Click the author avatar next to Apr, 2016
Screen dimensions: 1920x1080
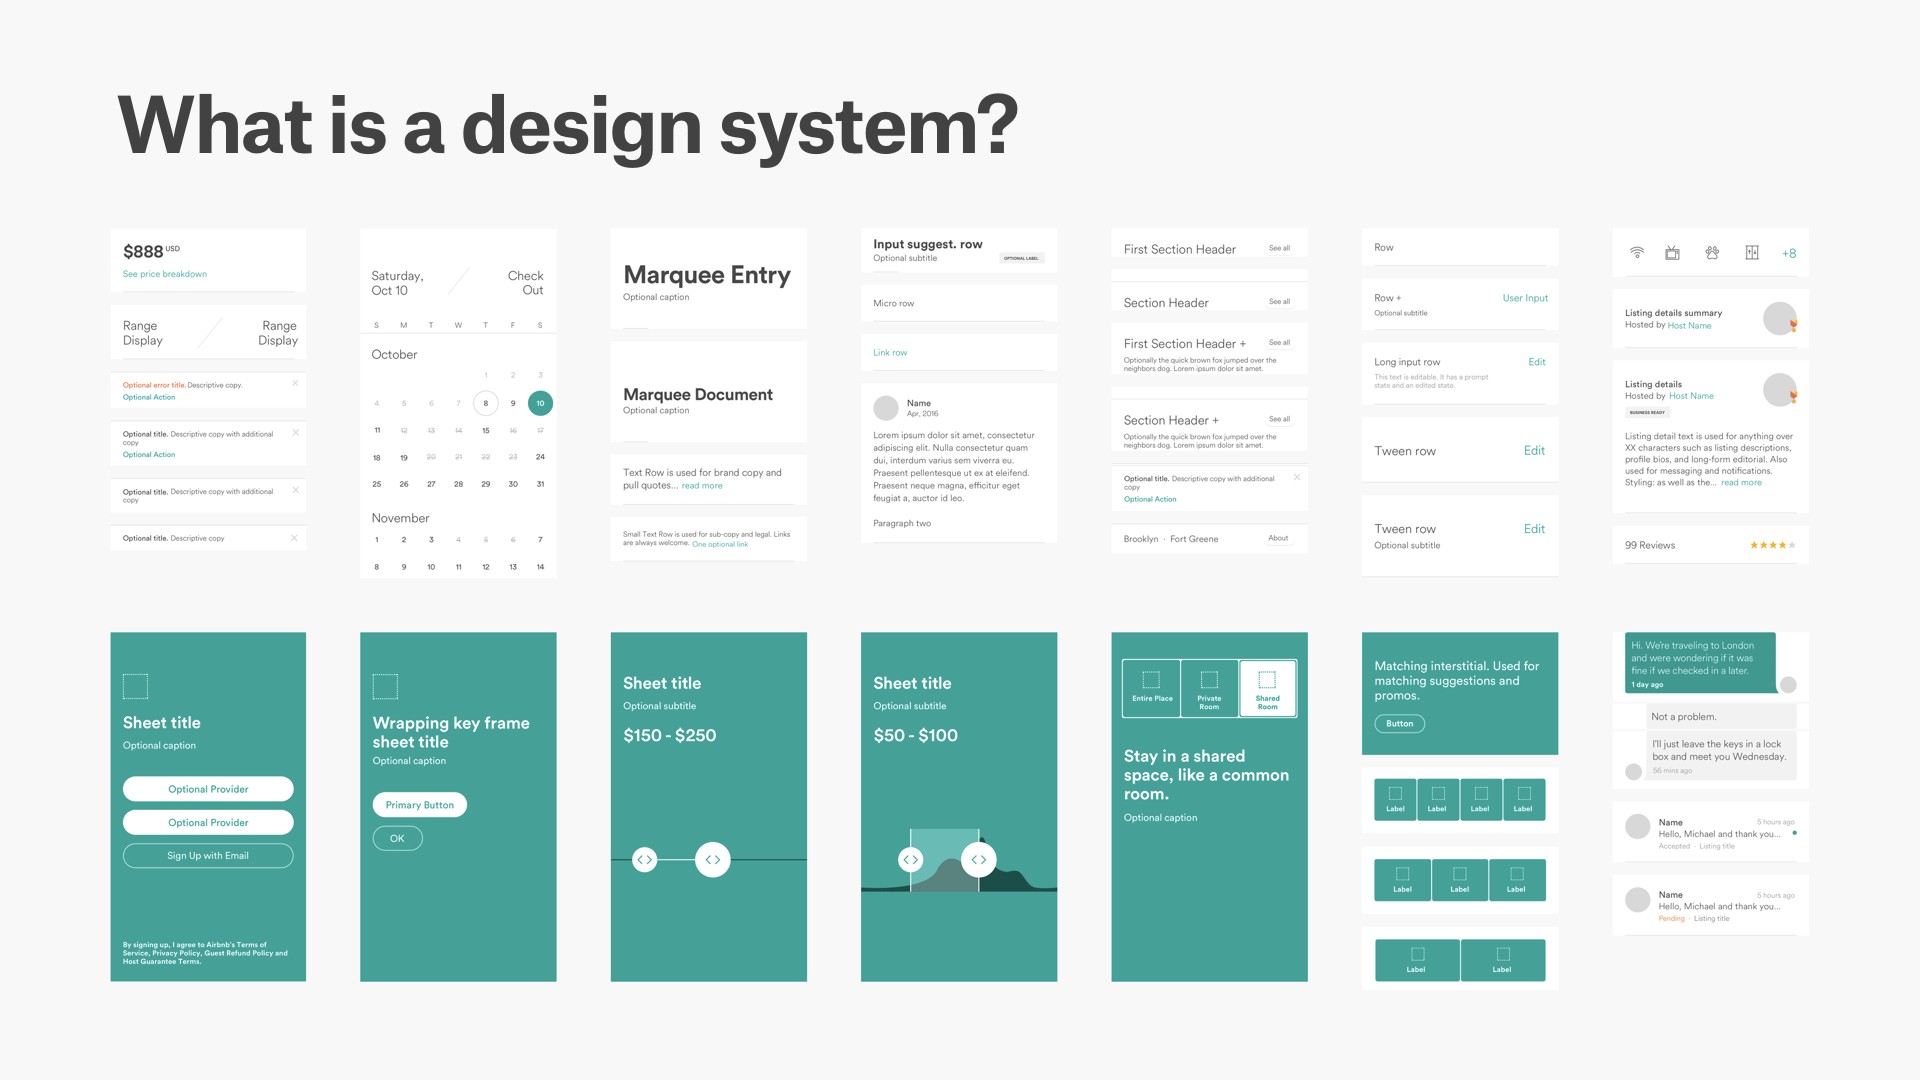(x=886, y=408)
